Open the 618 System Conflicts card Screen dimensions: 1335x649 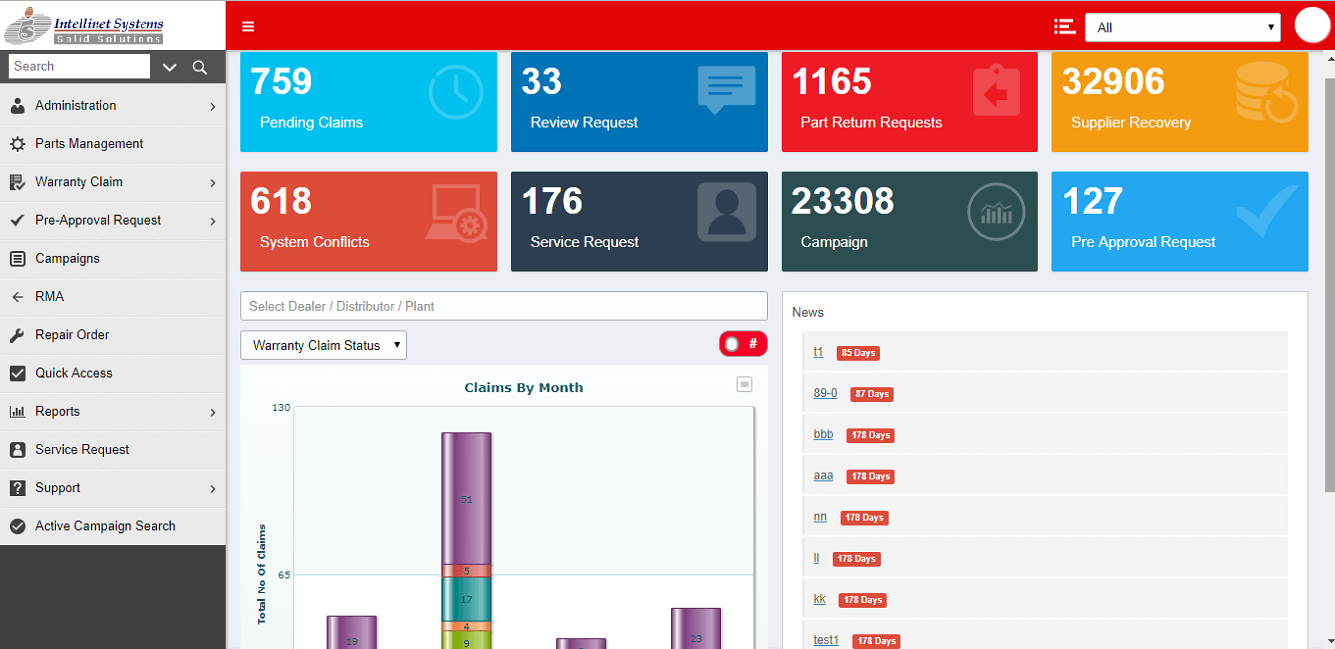368,221
